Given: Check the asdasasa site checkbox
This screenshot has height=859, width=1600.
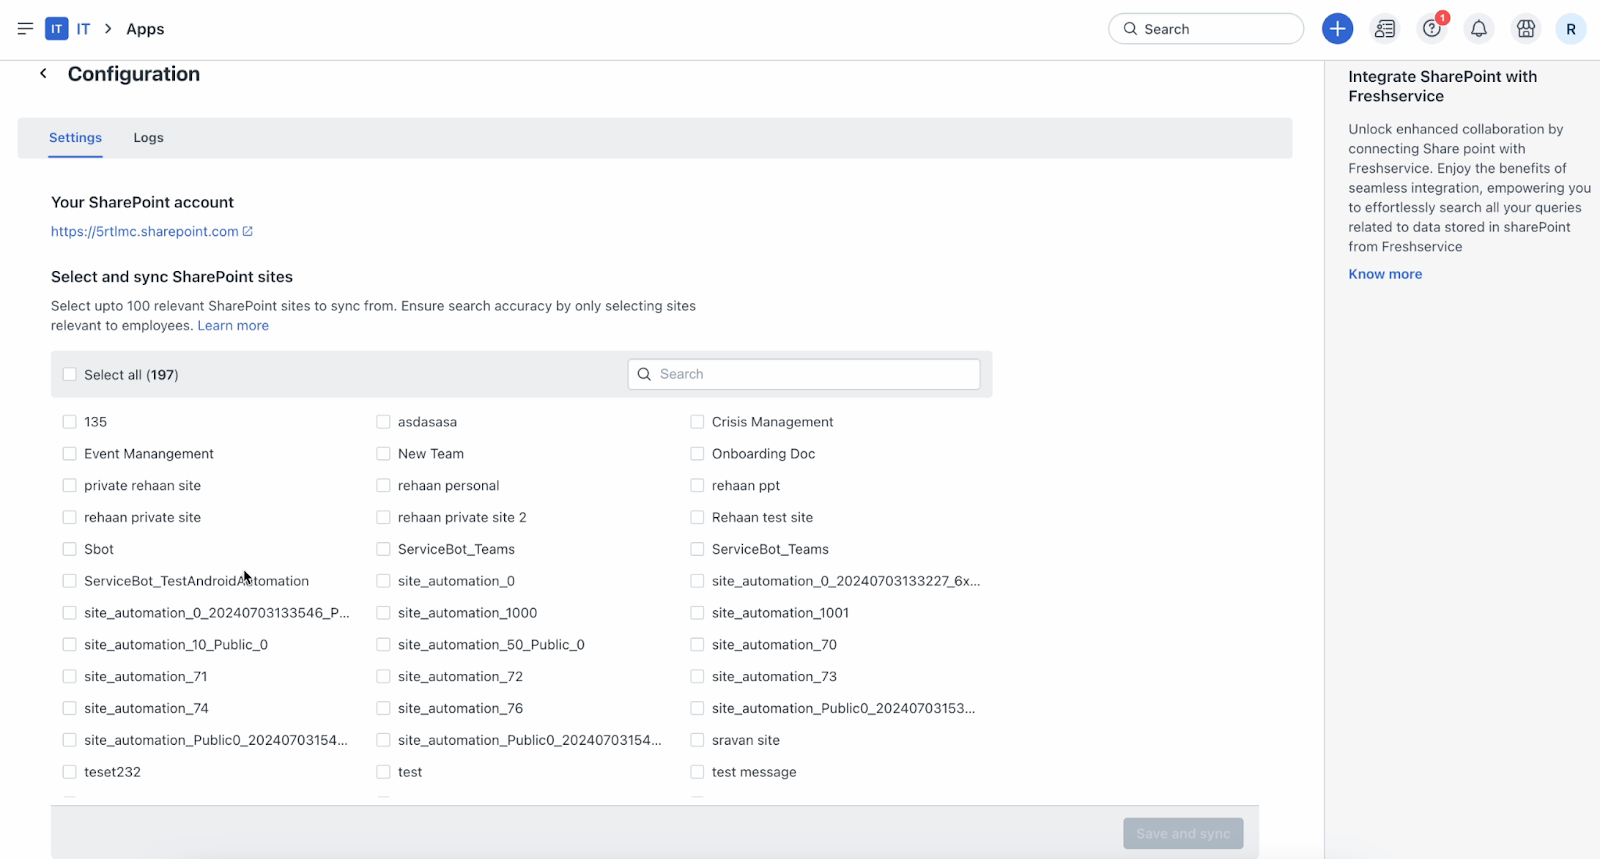Looking at the screenshot, I should coord(383,422).
